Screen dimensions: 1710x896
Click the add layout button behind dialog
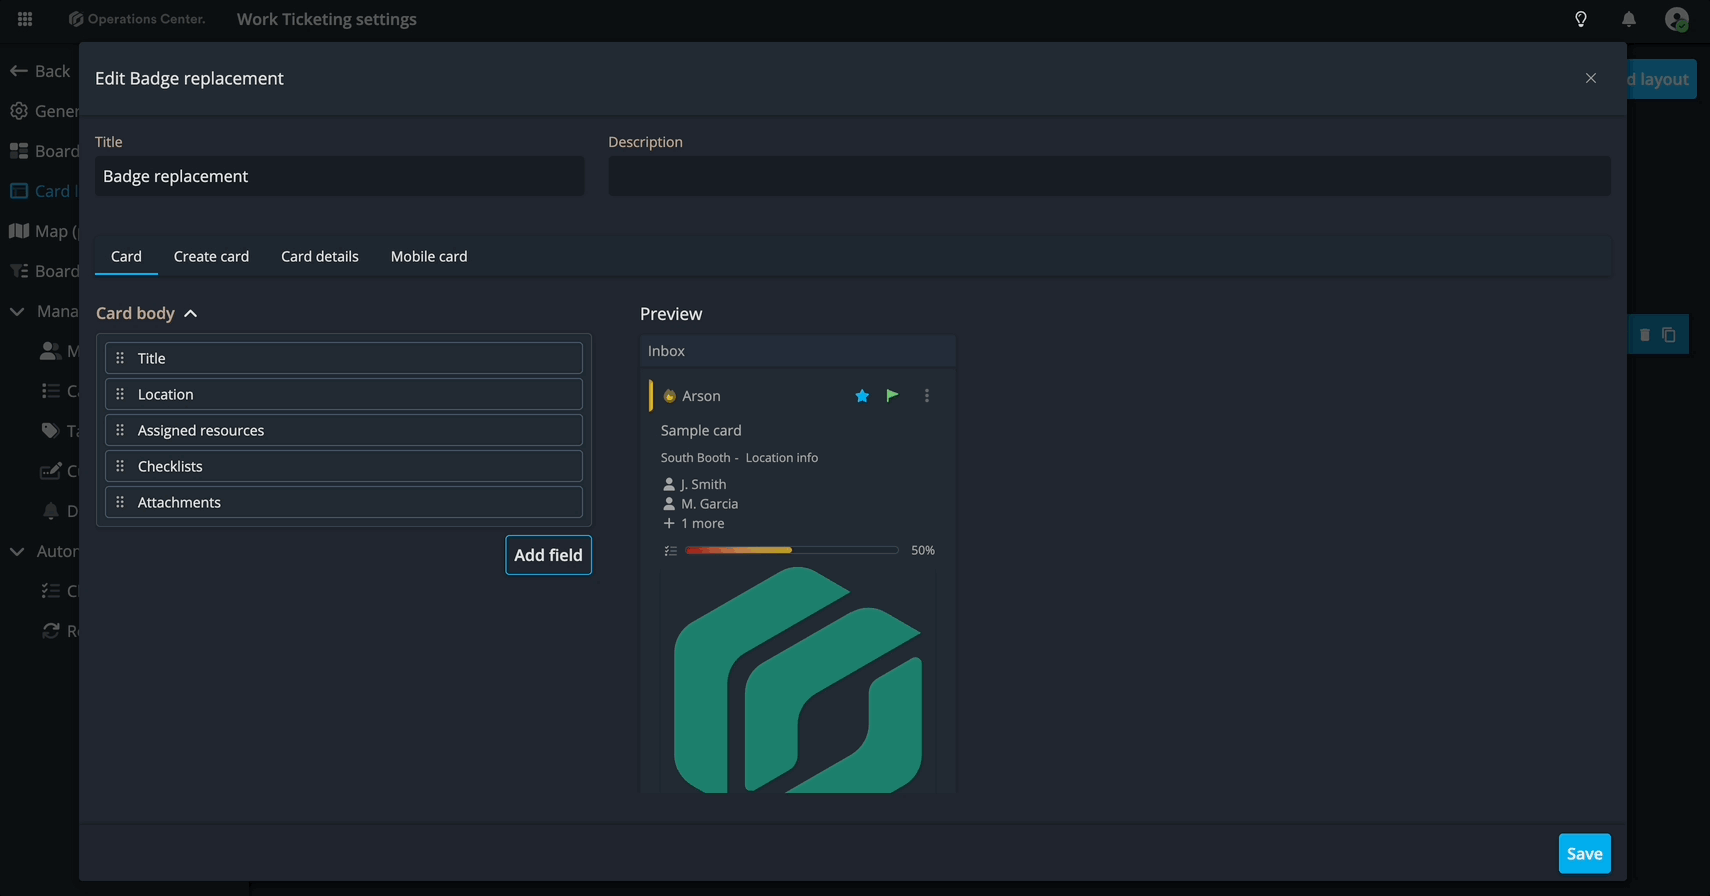[x=1661, y=79]
